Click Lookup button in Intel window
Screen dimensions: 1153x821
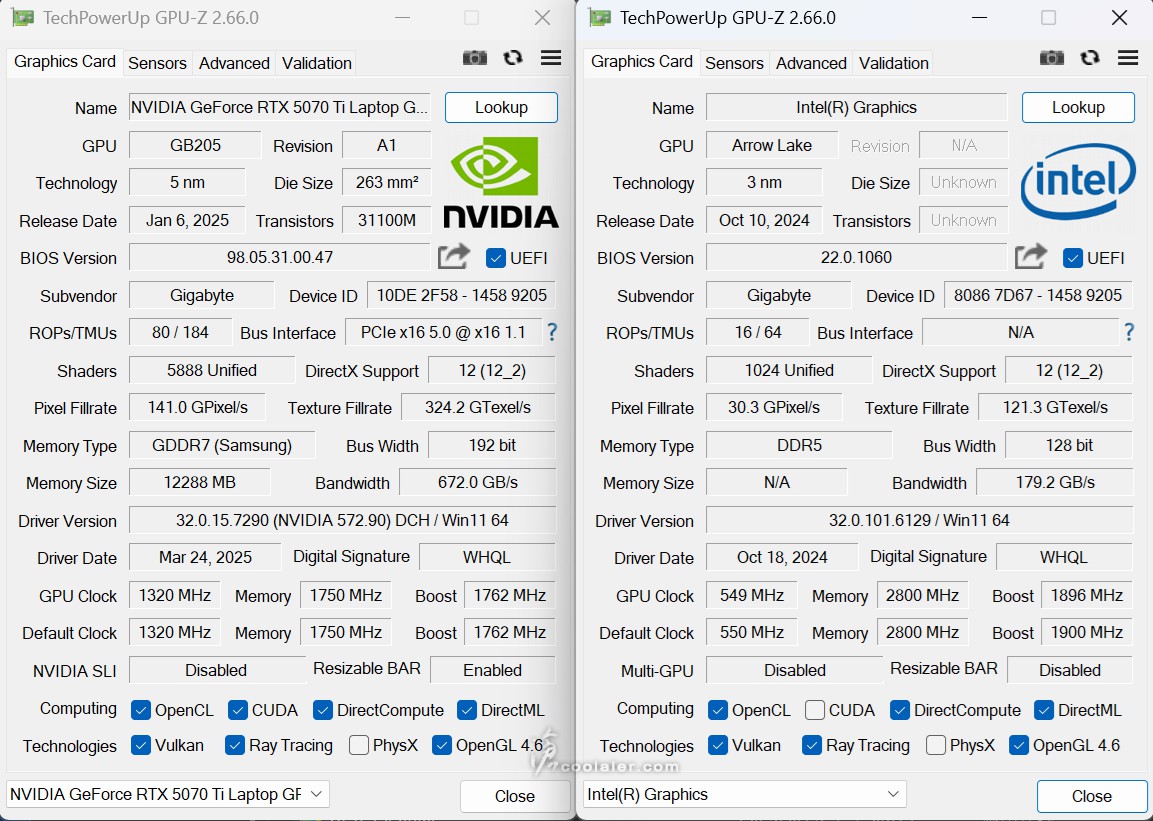point(1079,107)
